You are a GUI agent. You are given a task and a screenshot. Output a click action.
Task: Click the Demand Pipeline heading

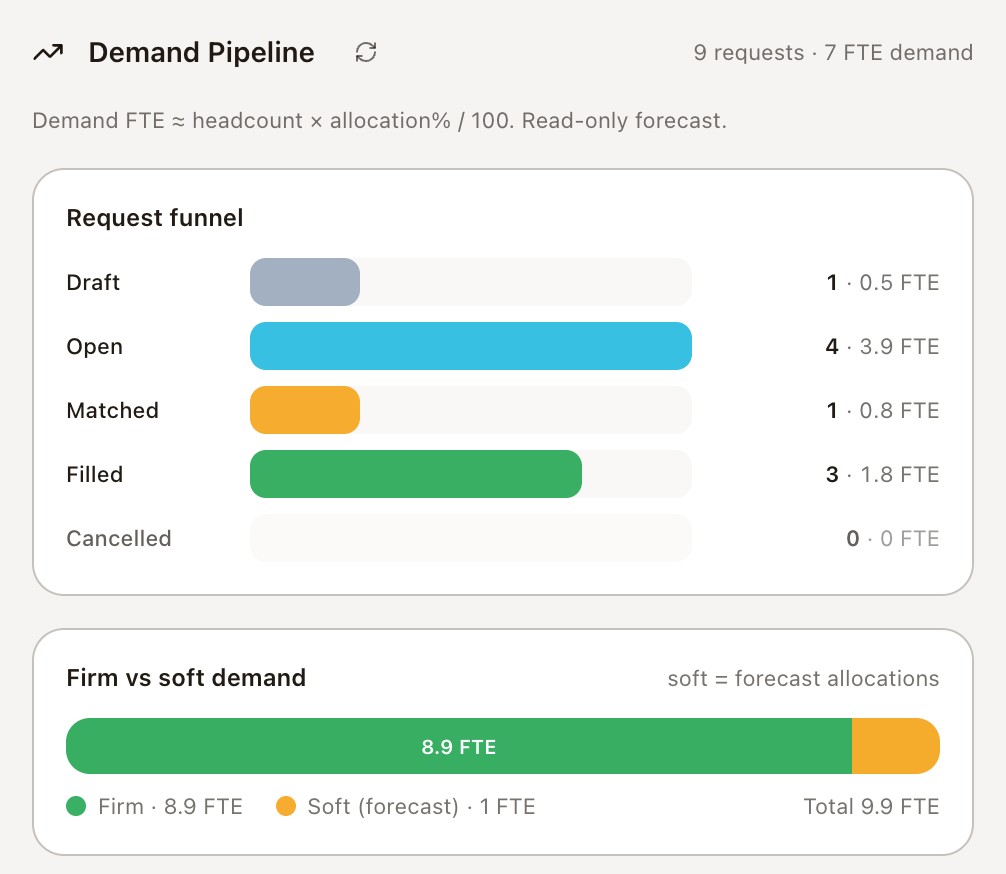201,53
